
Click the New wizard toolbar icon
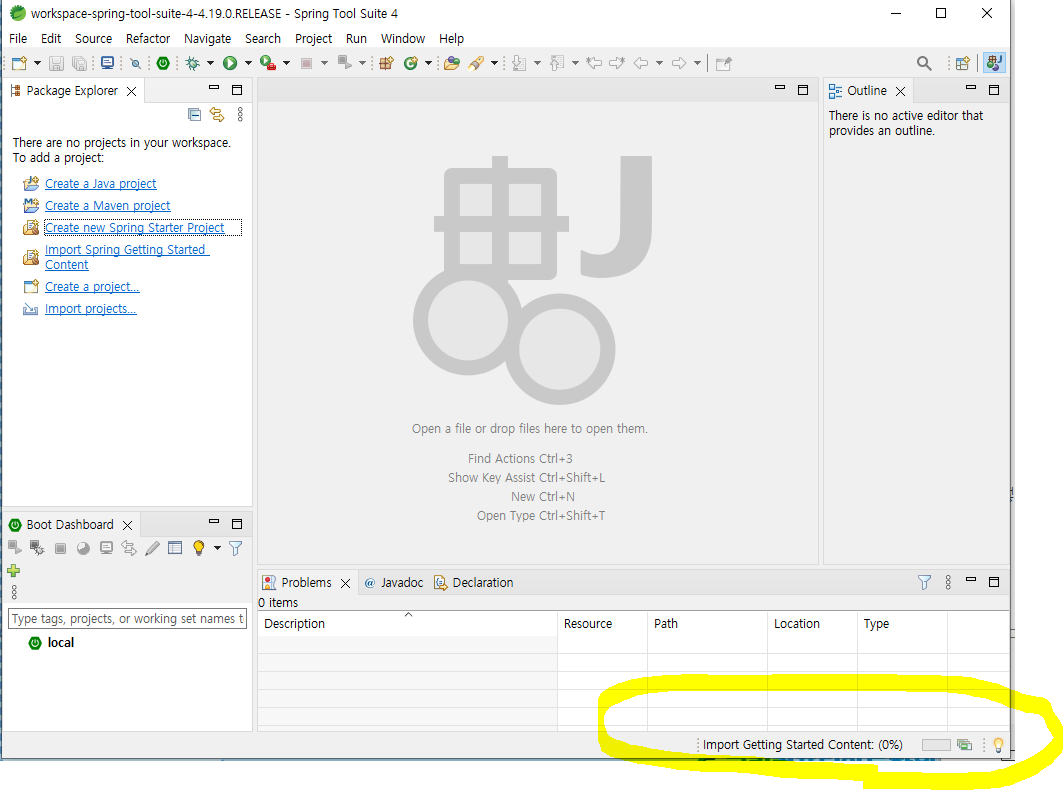20,63
